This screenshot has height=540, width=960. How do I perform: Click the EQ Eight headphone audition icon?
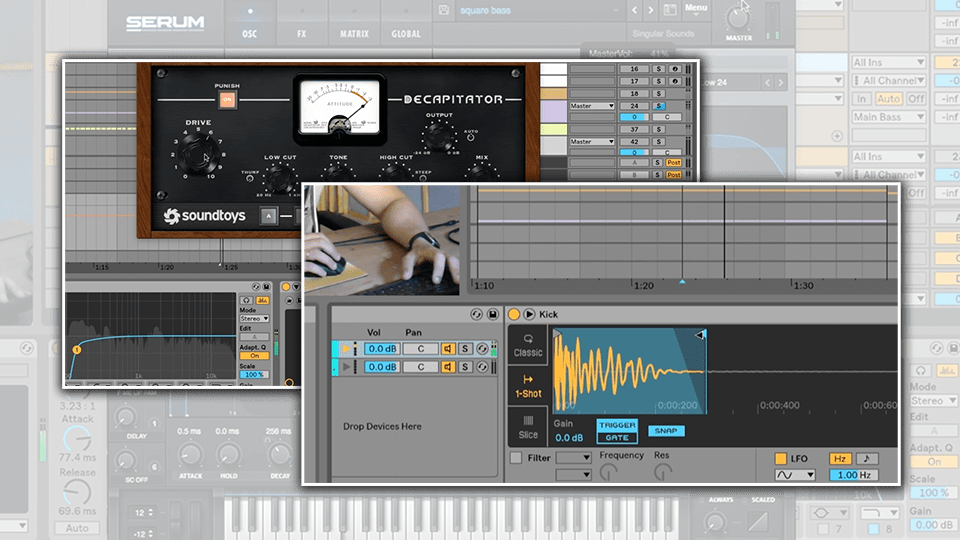pos(246,300)
